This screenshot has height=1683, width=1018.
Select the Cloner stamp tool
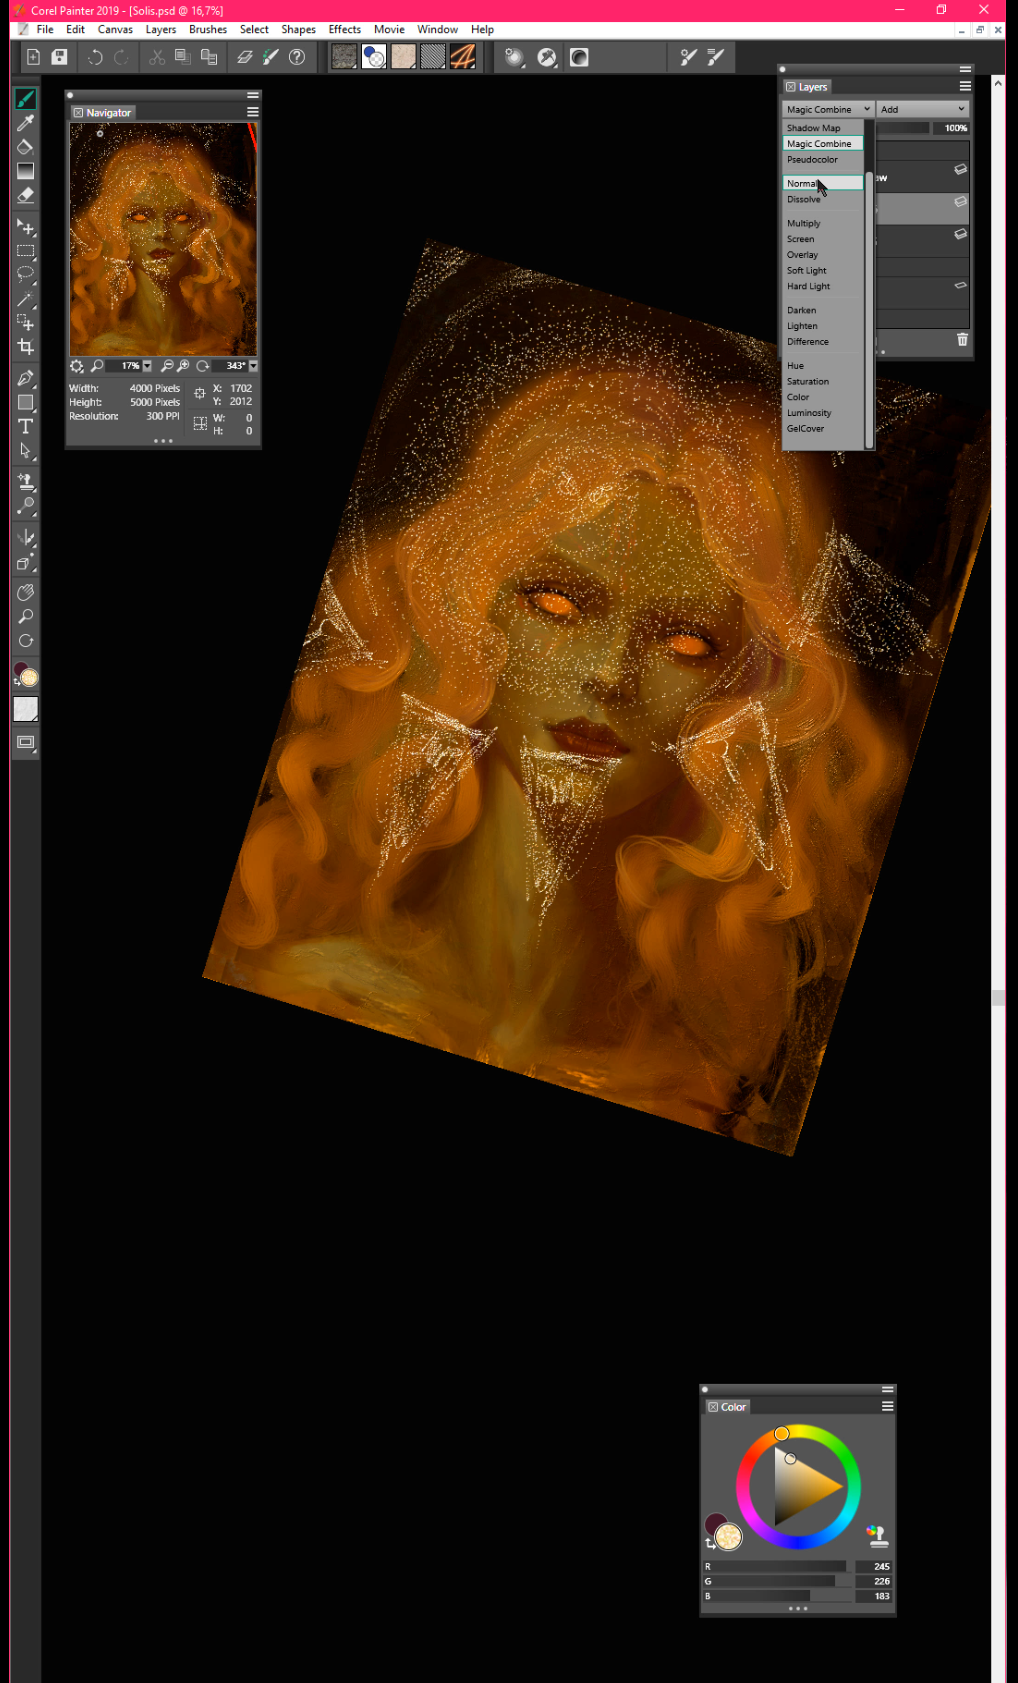coord(26,481)
